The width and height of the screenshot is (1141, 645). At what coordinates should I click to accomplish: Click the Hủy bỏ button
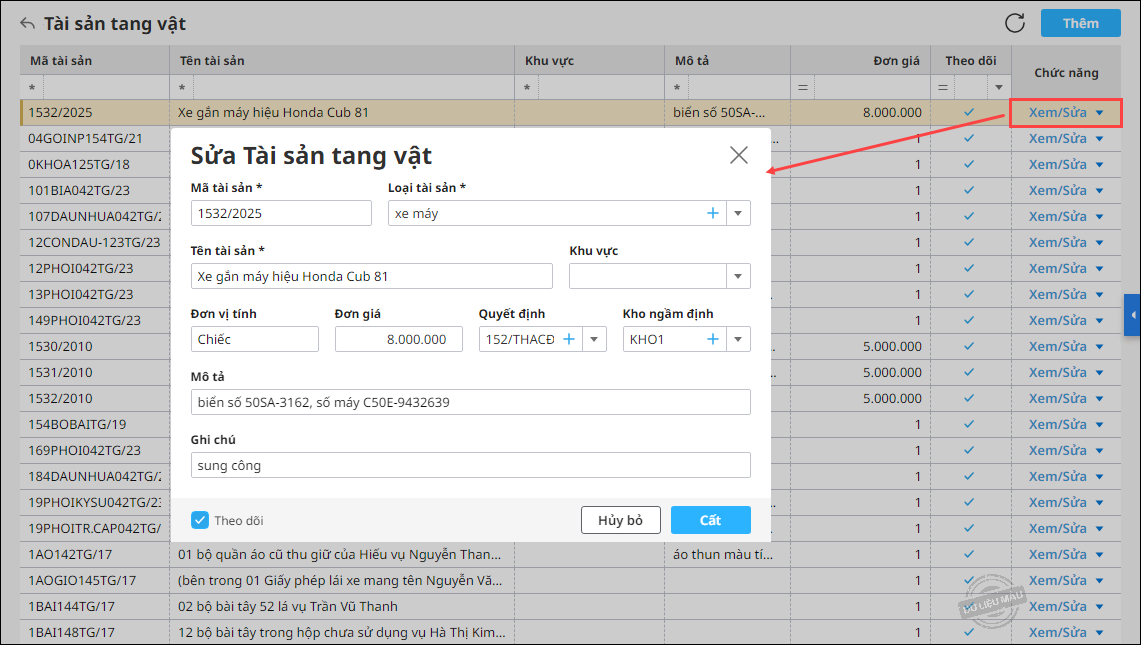point(621,520)
